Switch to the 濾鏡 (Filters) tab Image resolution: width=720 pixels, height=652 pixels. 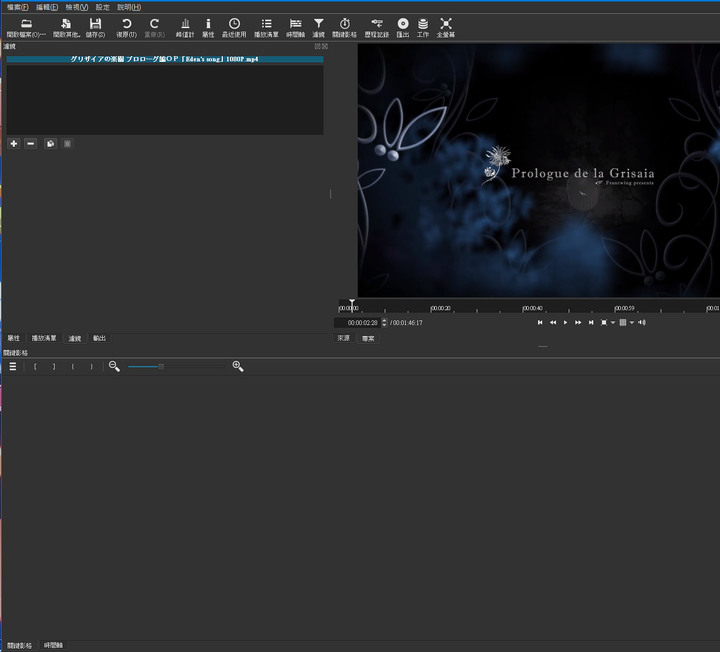click(75, 338)
